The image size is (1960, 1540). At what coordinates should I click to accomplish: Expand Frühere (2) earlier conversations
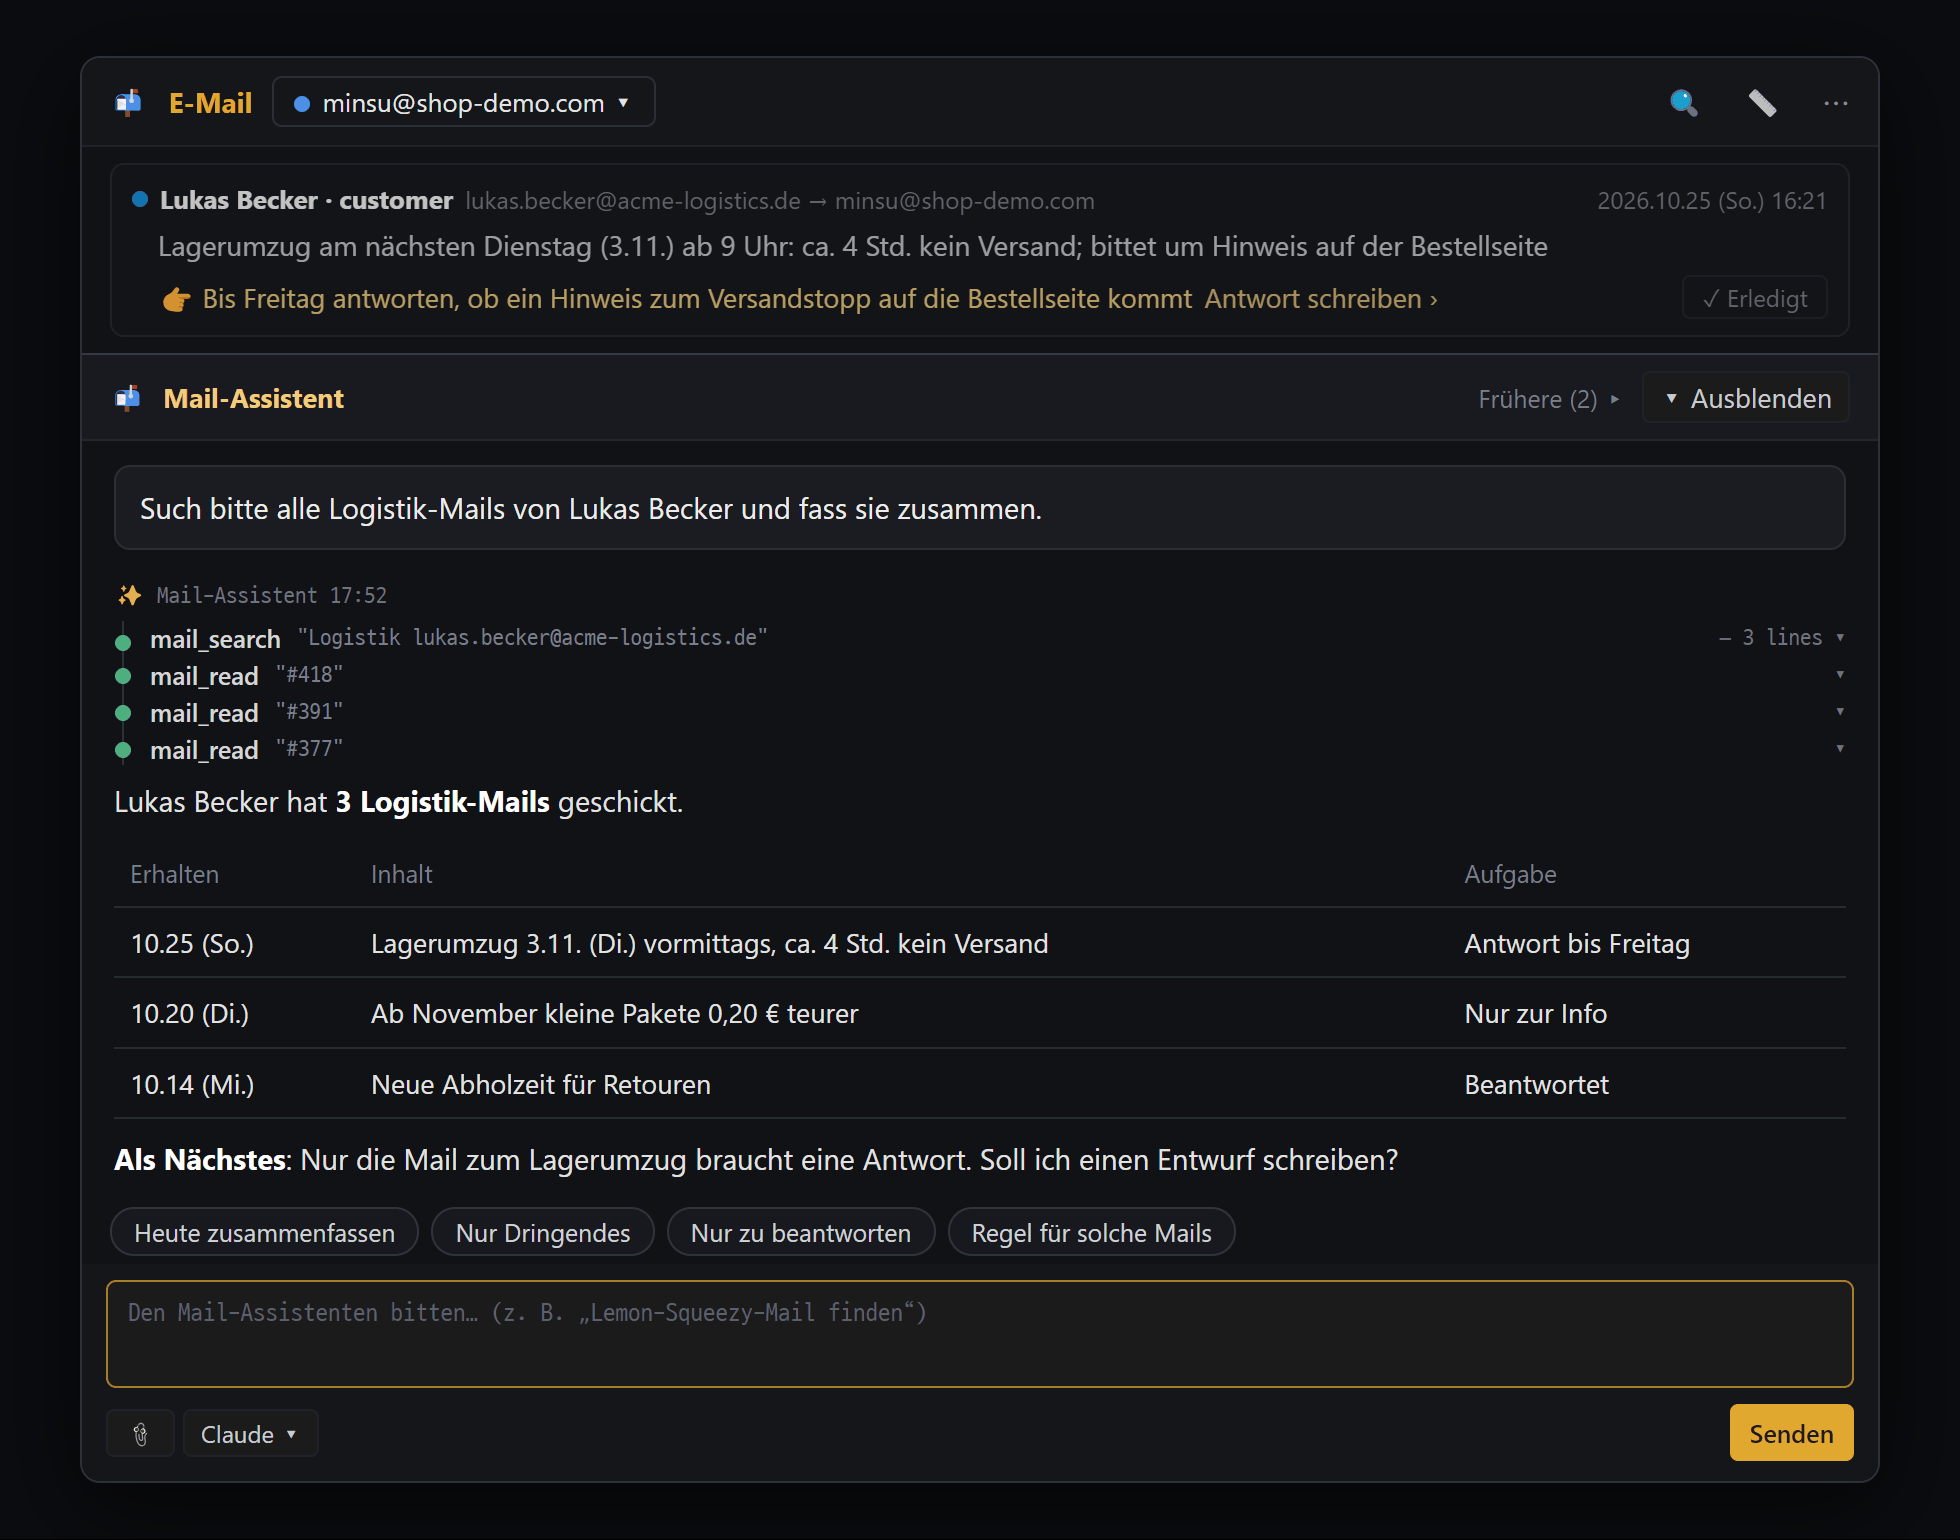click(1548, 399)
